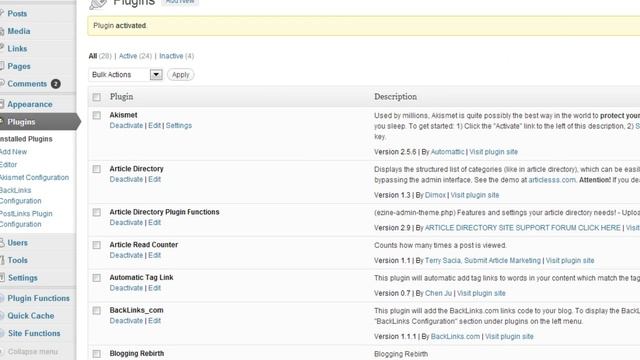
Task: Open the Users menu in sidebar
Action: 18,243
